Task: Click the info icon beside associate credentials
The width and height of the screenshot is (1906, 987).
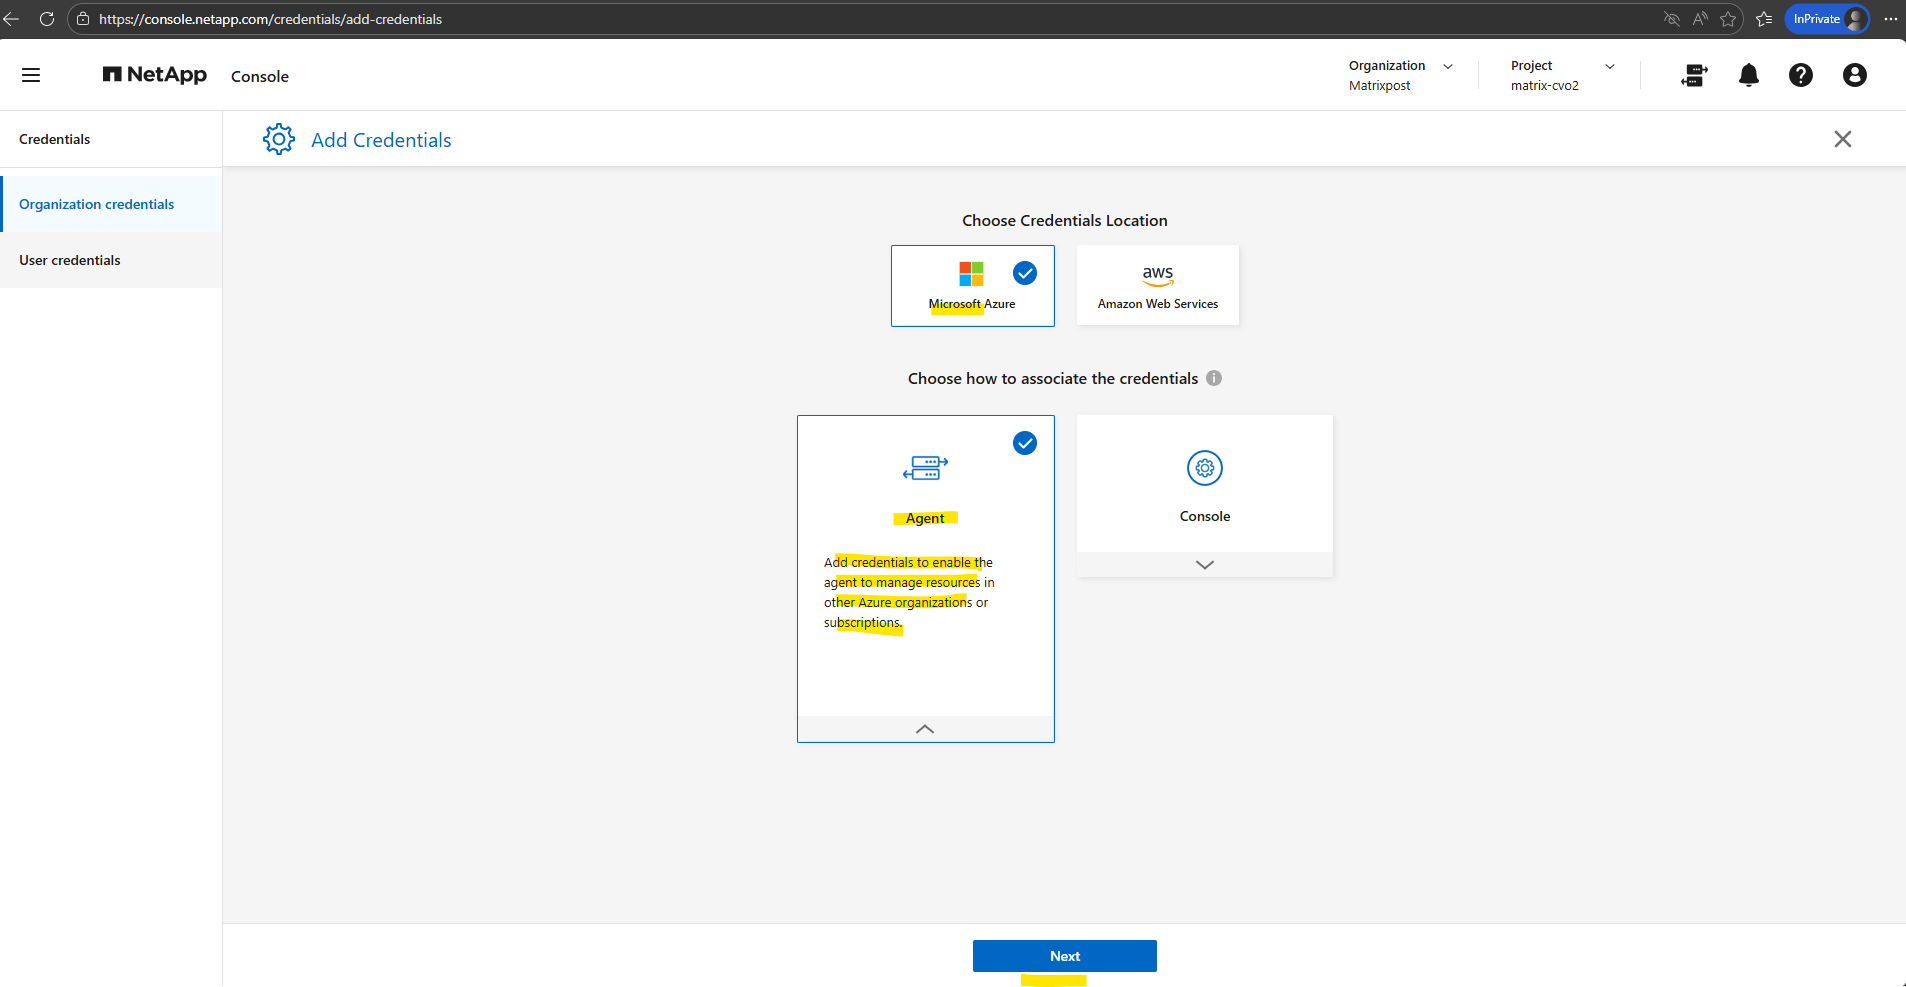Action: (1214, 378)
